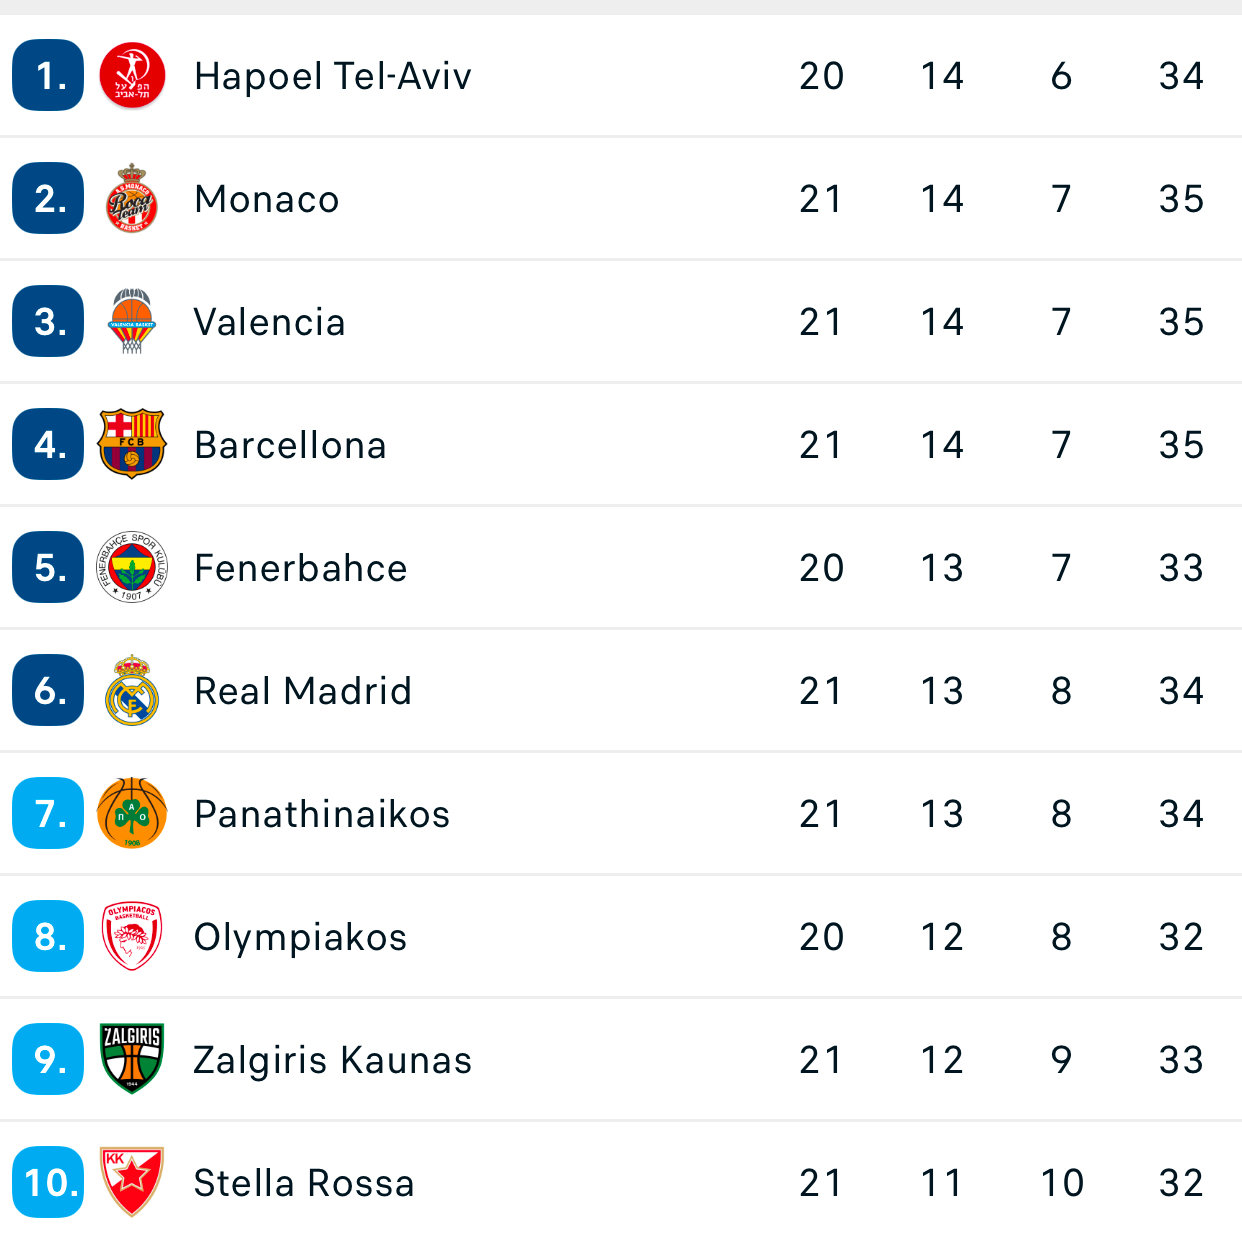Image resolution: width=1242 pixels, height=1236 pixels.
Task: Click the Monaco team crest
Action: coord(132,199)
